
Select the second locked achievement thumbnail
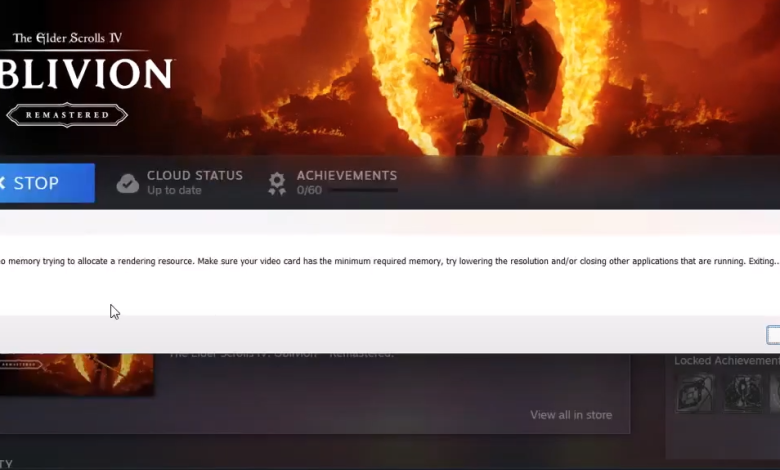(x=743, y=393)
